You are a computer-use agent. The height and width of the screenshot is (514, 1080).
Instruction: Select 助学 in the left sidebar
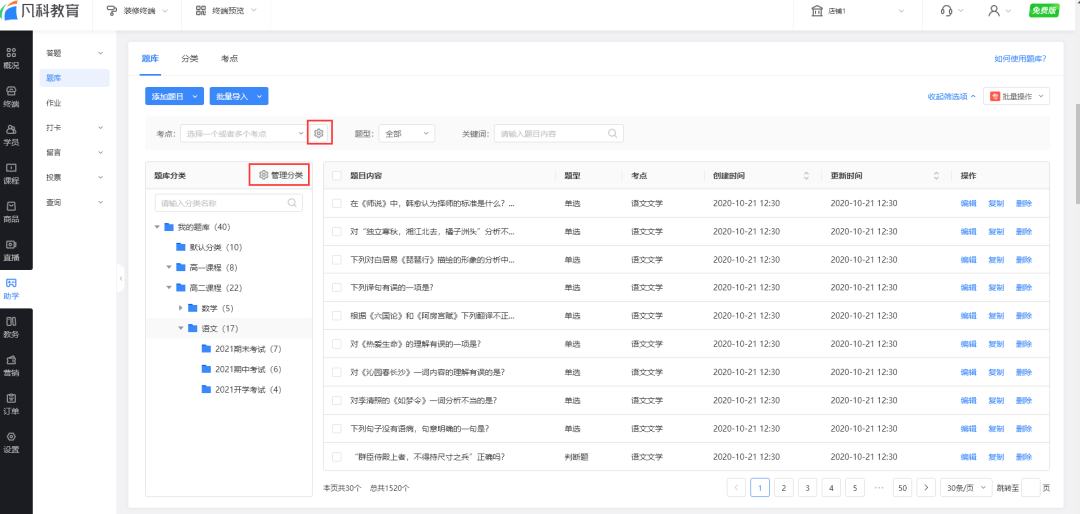pyautogui.click(x=11, y=289)
